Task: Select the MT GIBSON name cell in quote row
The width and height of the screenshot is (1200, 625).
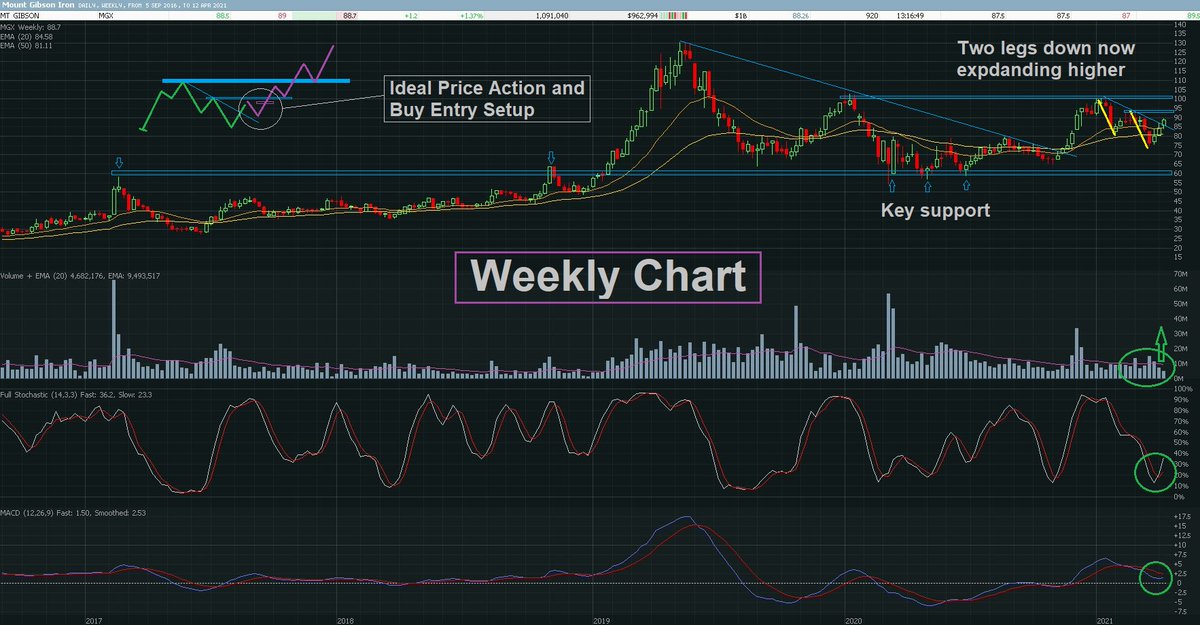Action: point(20,18)
